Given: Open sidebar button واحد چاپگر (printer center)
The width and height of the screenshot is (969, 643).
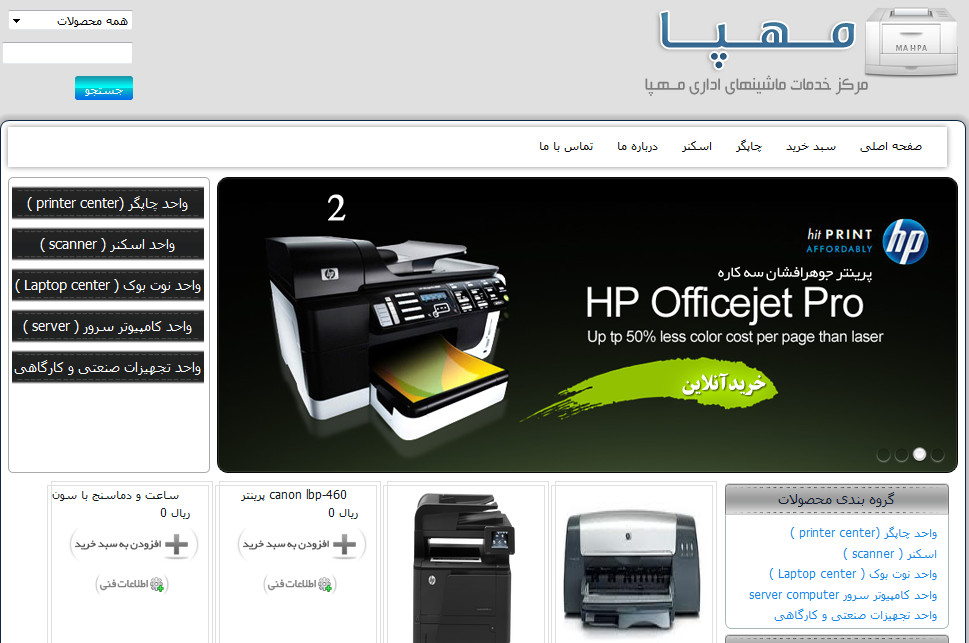Looking at the screenshot, I should tap(108, 203).
